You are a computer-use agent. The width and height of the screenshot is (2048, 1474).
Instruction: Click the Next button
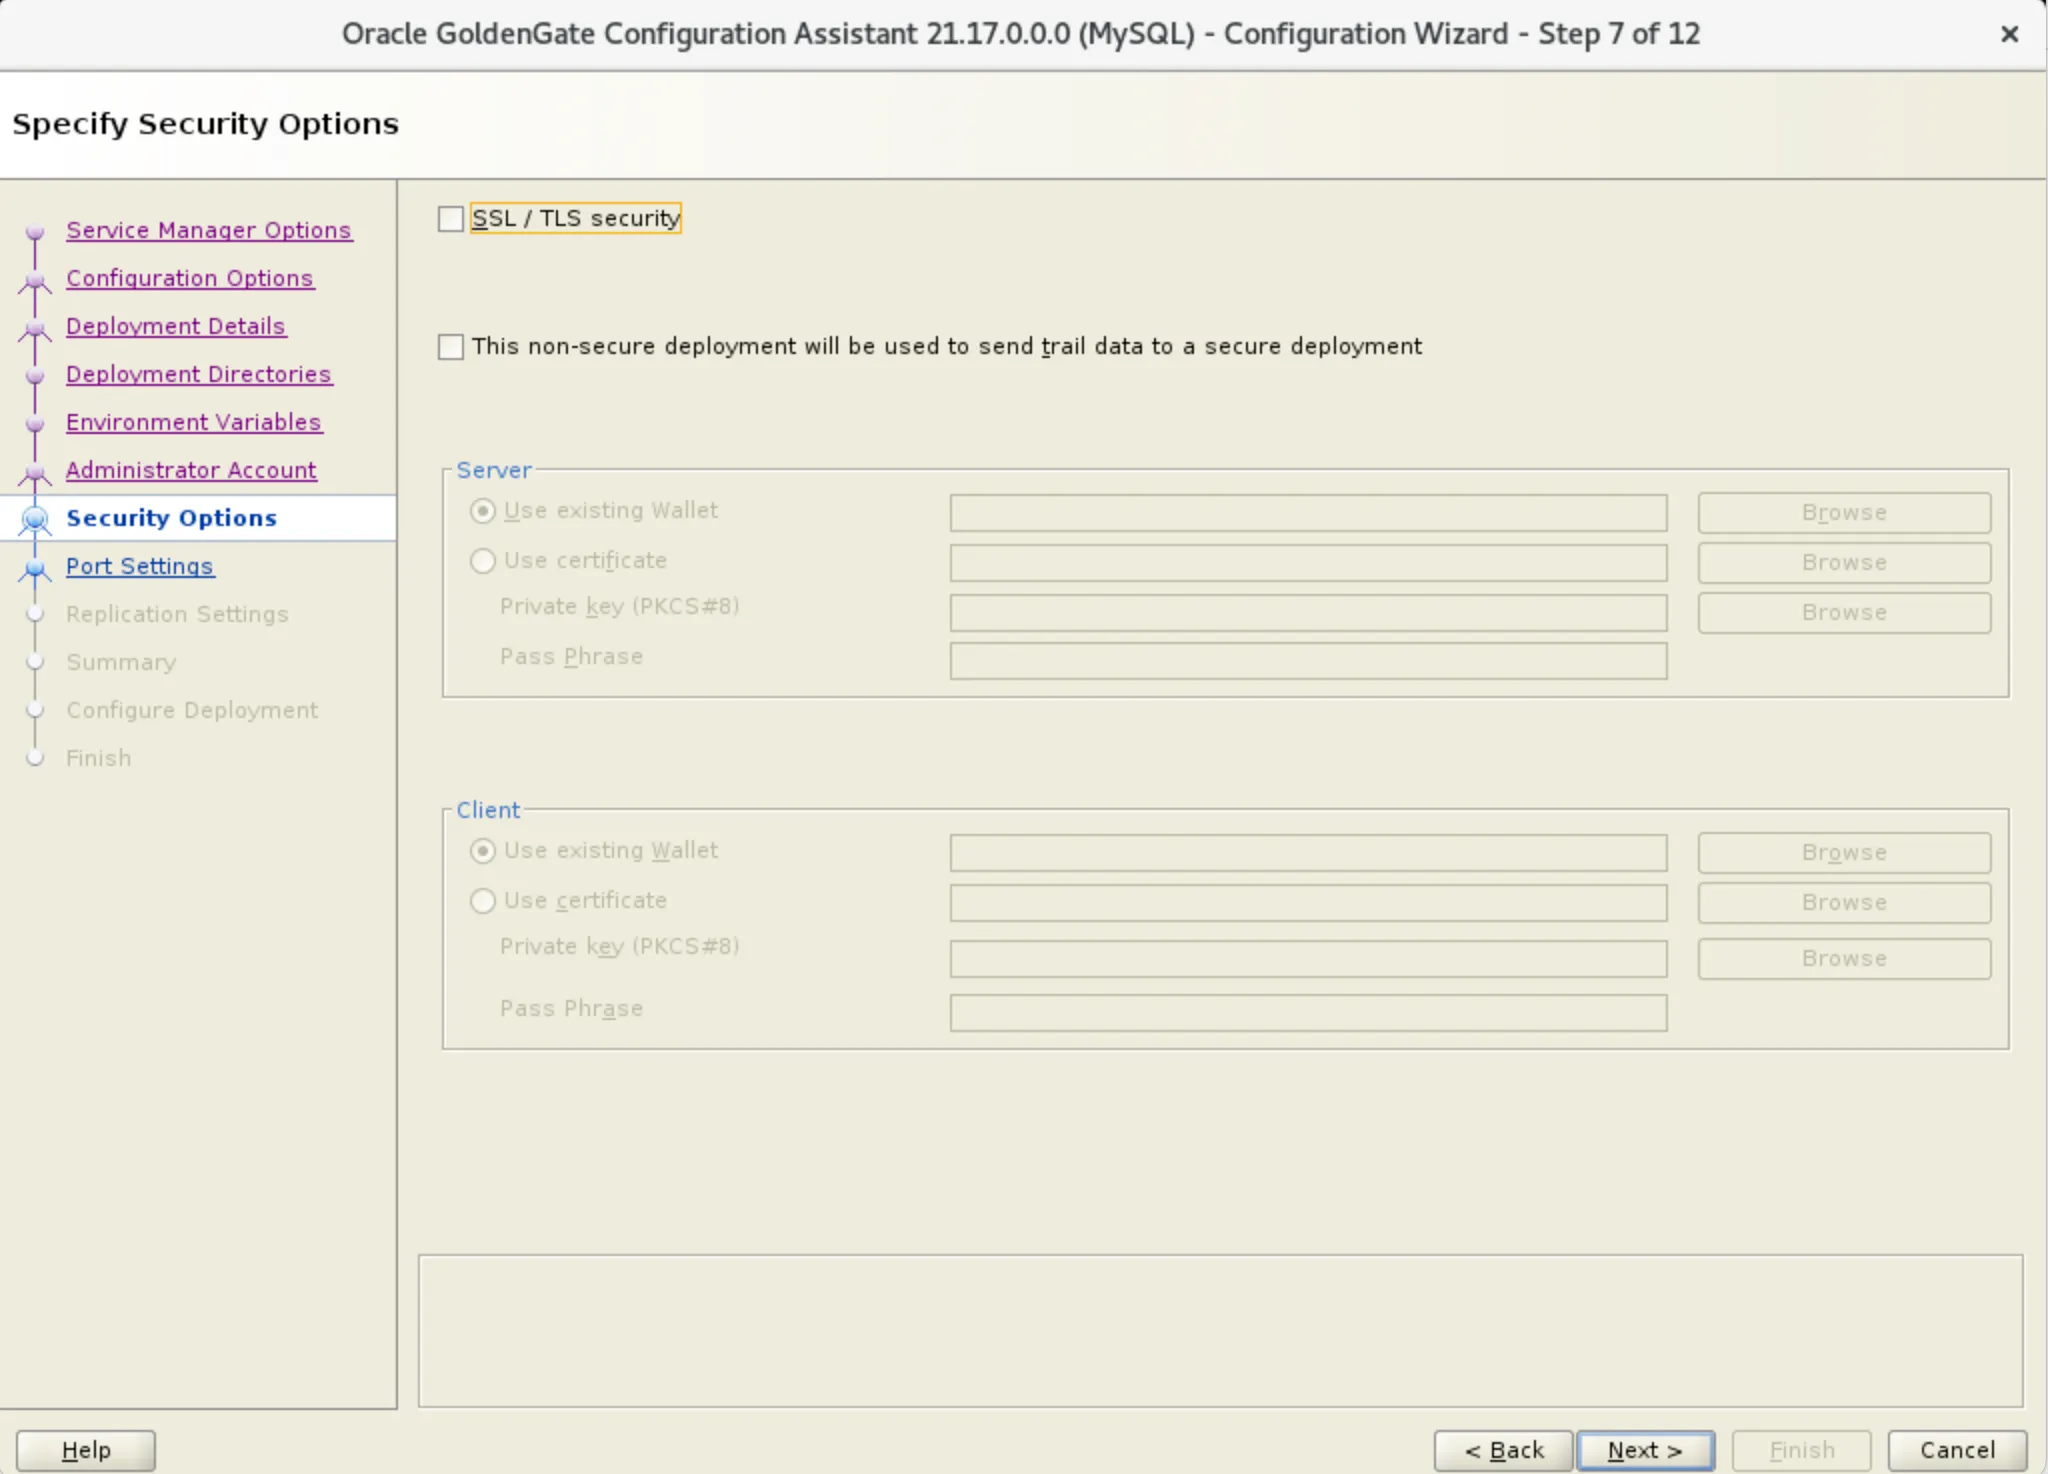pos(1644,1449)
